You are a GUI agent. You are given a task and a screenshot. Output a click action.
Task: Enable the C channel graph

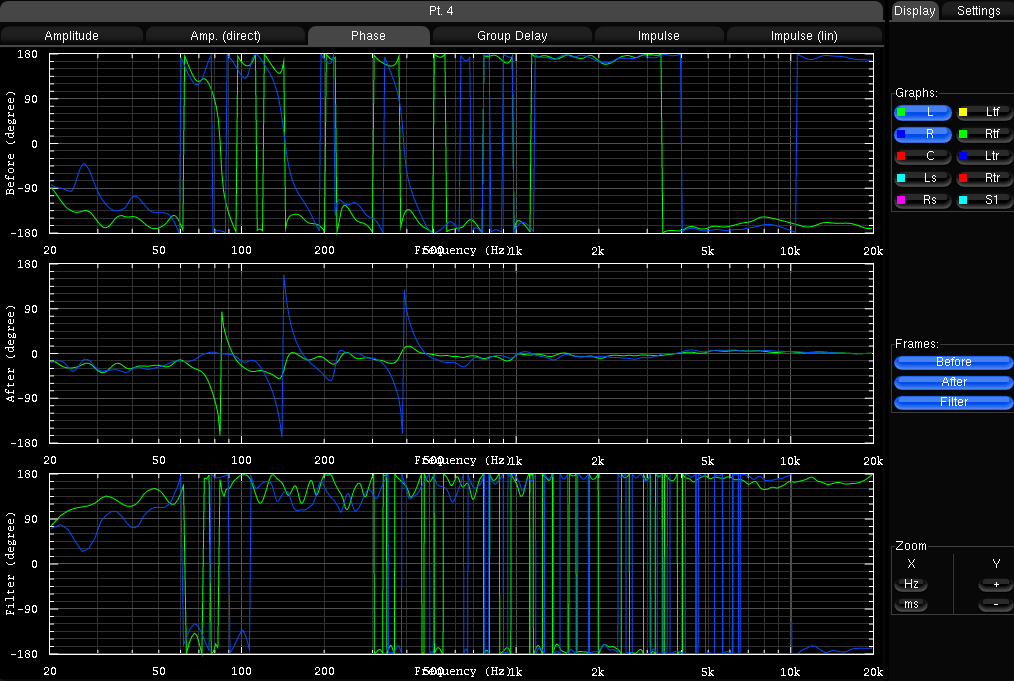921,156
